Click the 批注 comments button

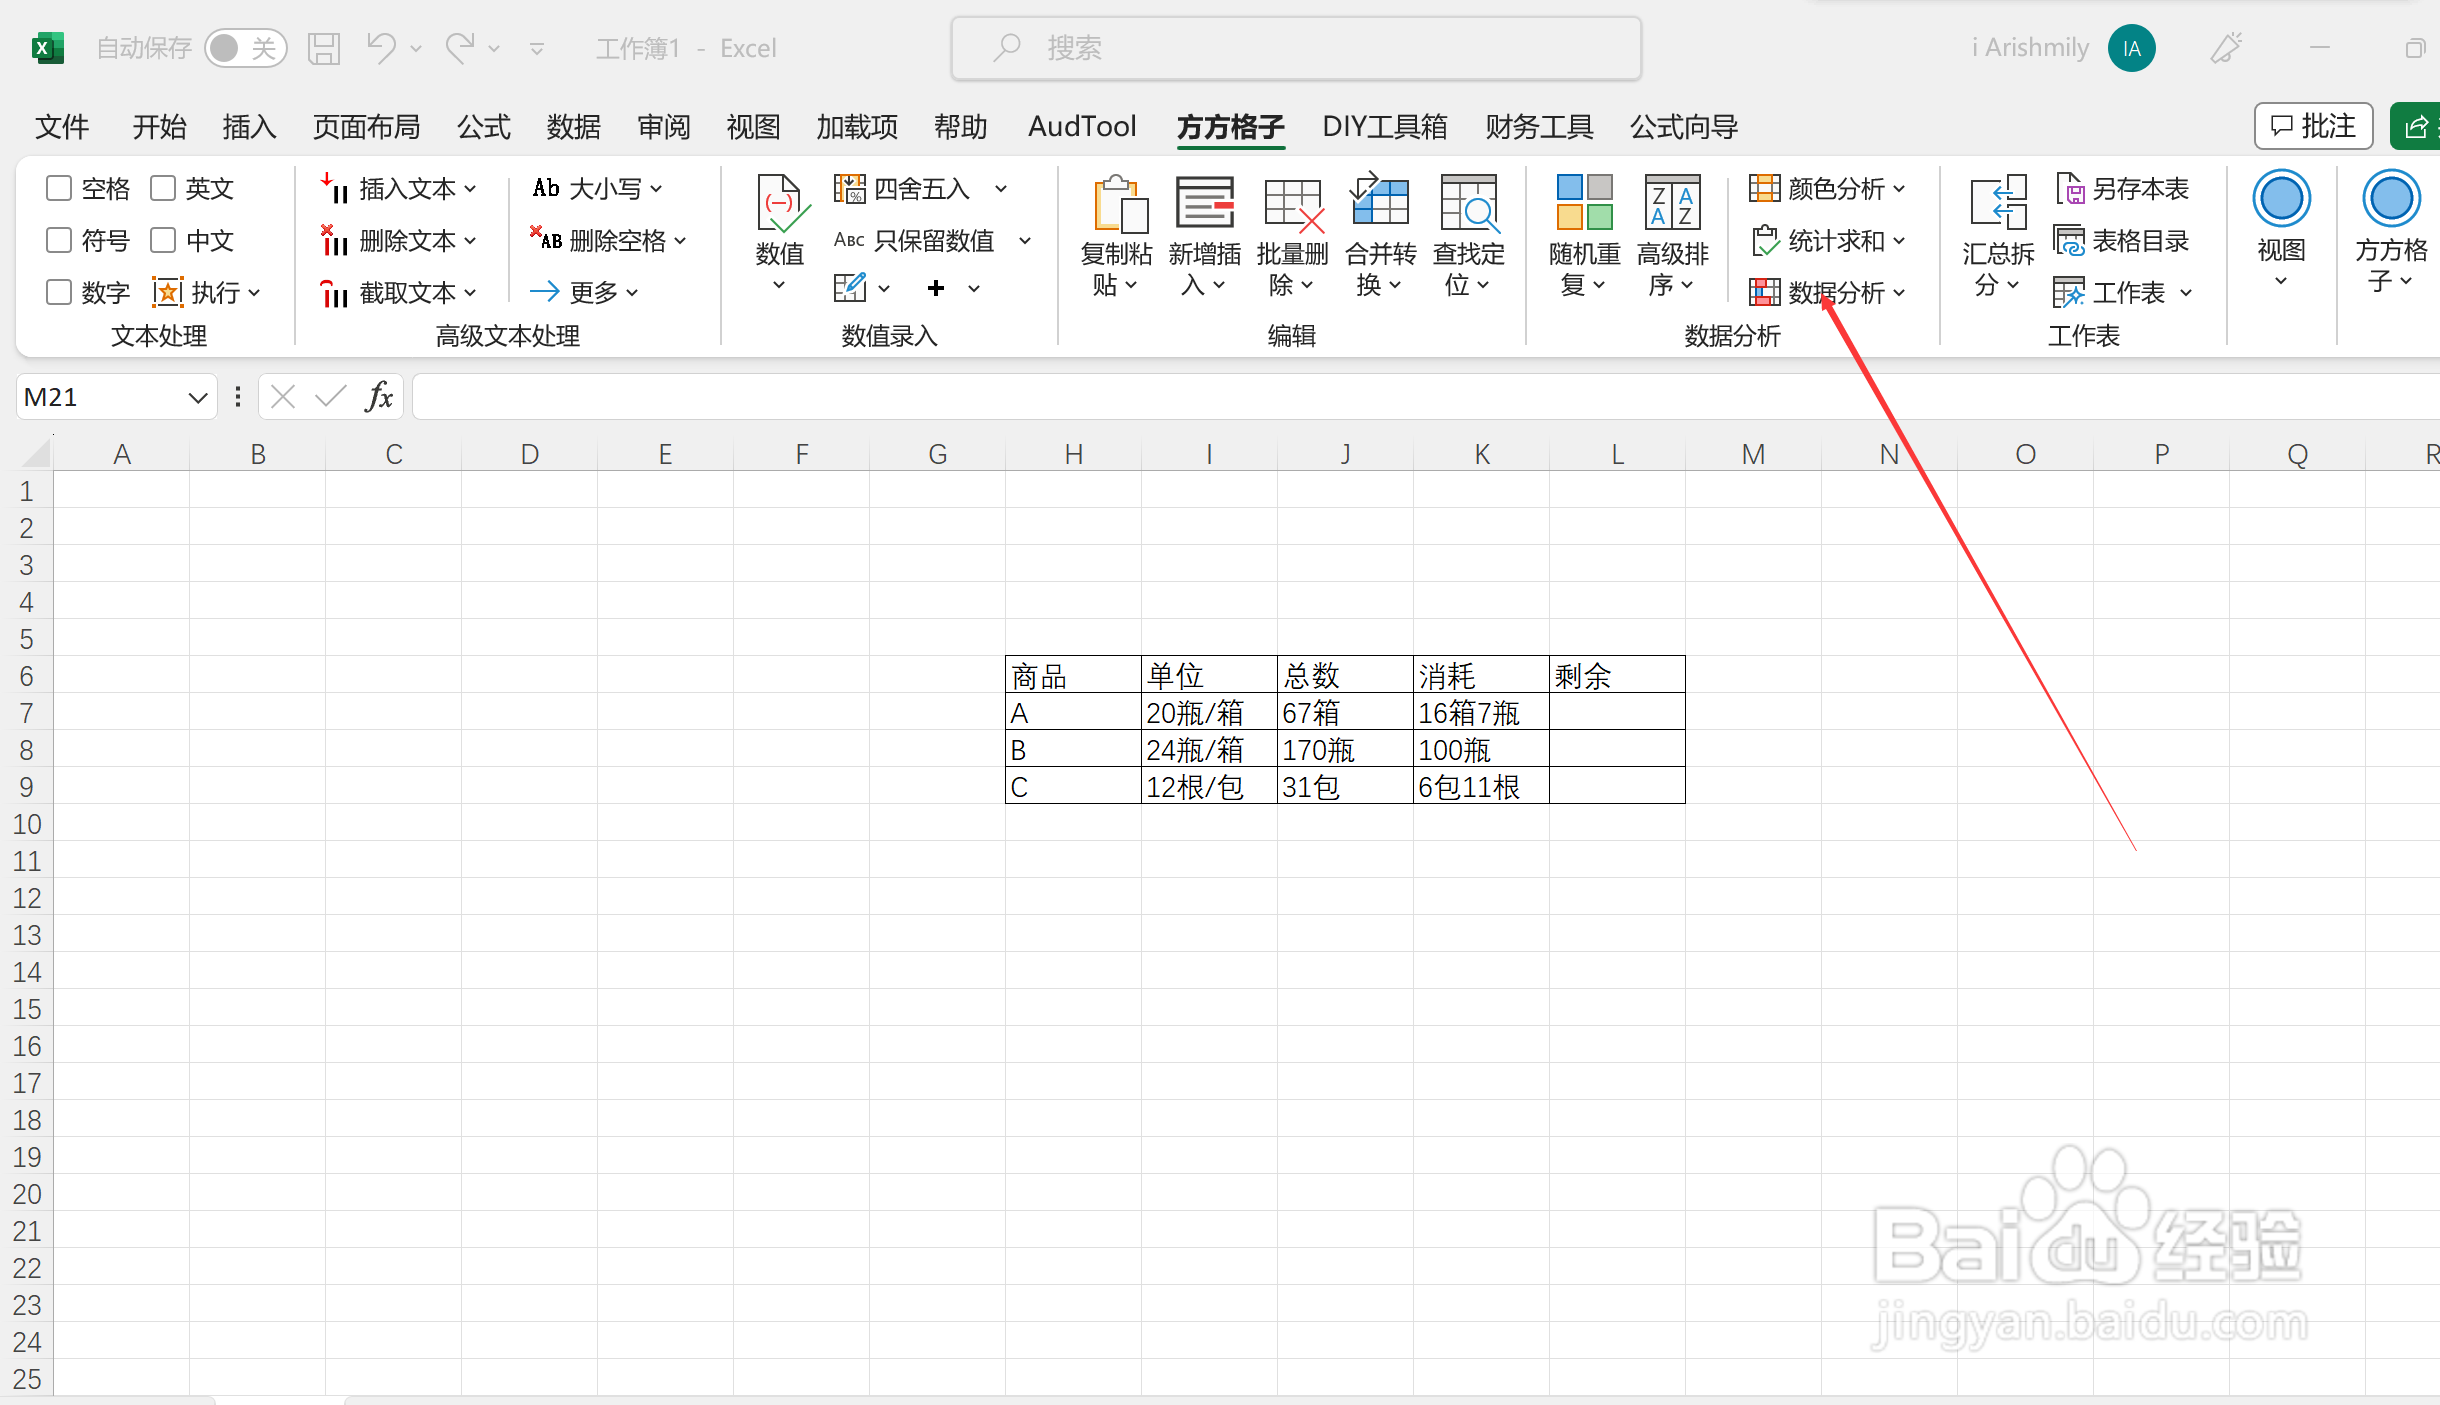pos(2313,127)
